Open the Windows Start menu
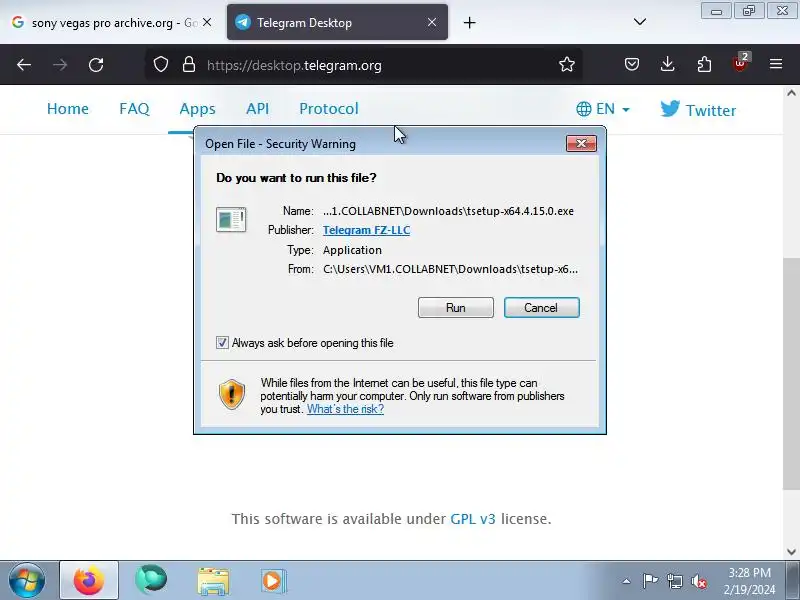This screenshot has width=800, height=600. coord(27,581)
